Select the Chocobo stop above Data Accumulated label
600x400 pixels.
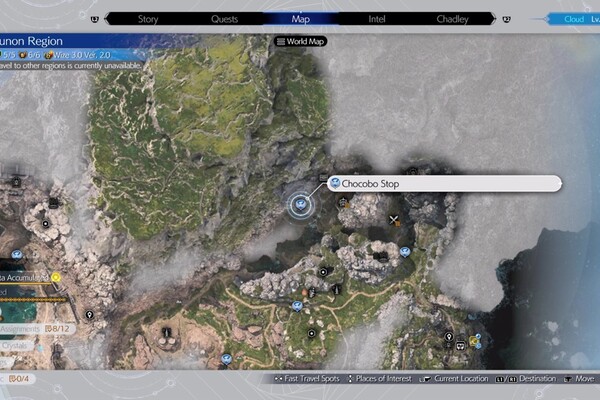point(16,255)
